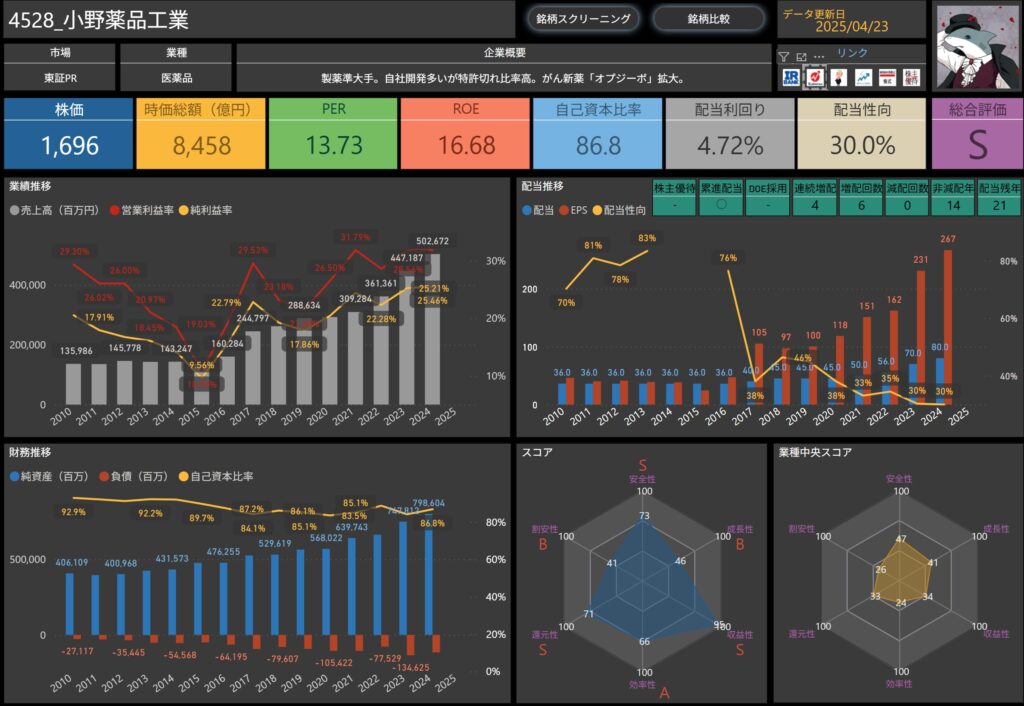Click the -134,625 liabilities label
The image size is (1024, 706).
point(411,667)
